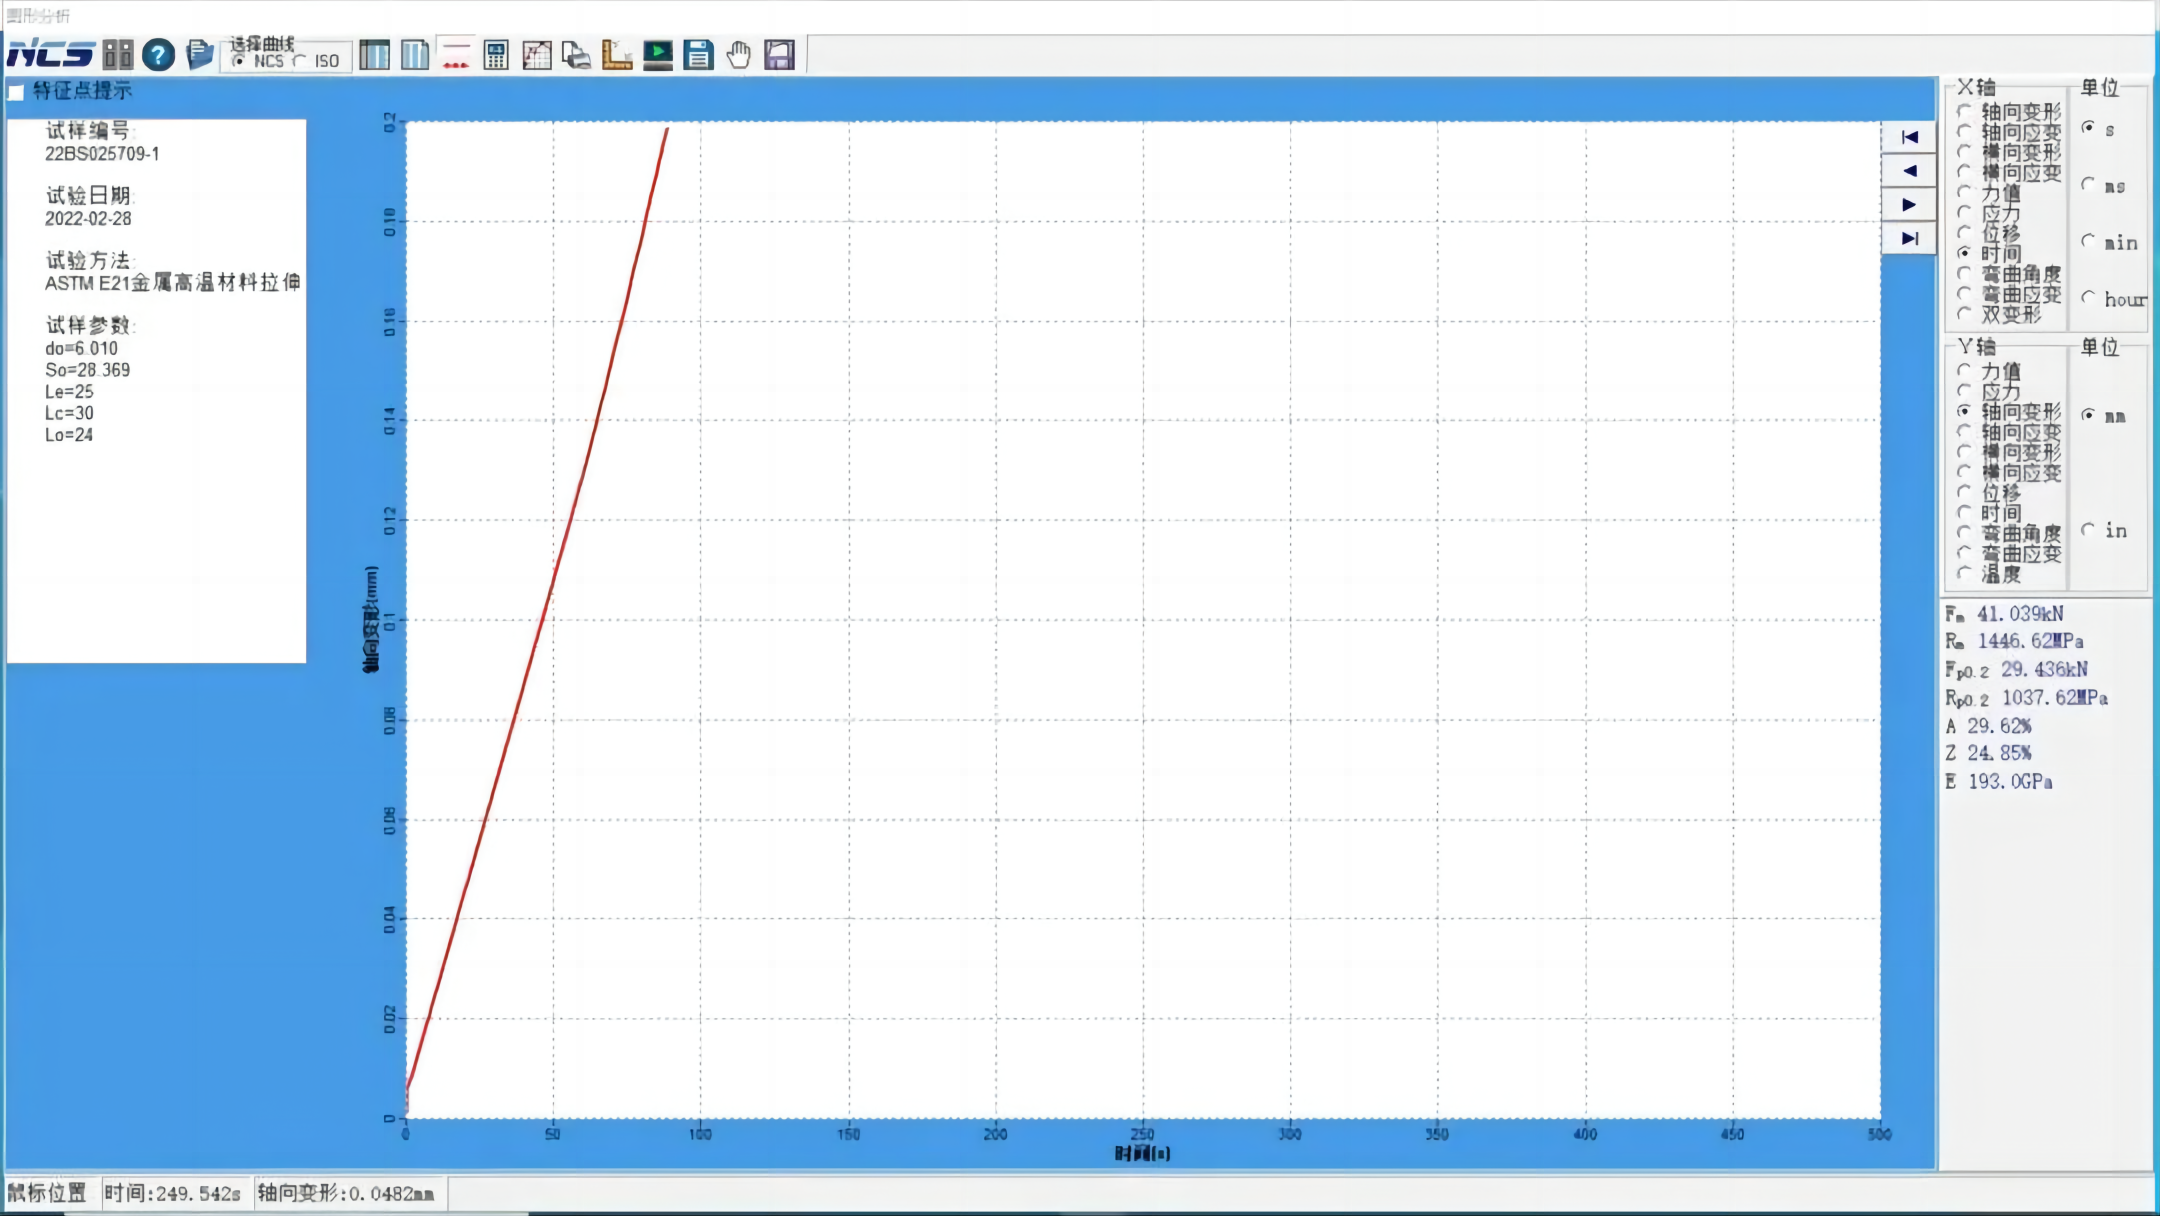Jump to last record arrow button

tap(1909, 238)
